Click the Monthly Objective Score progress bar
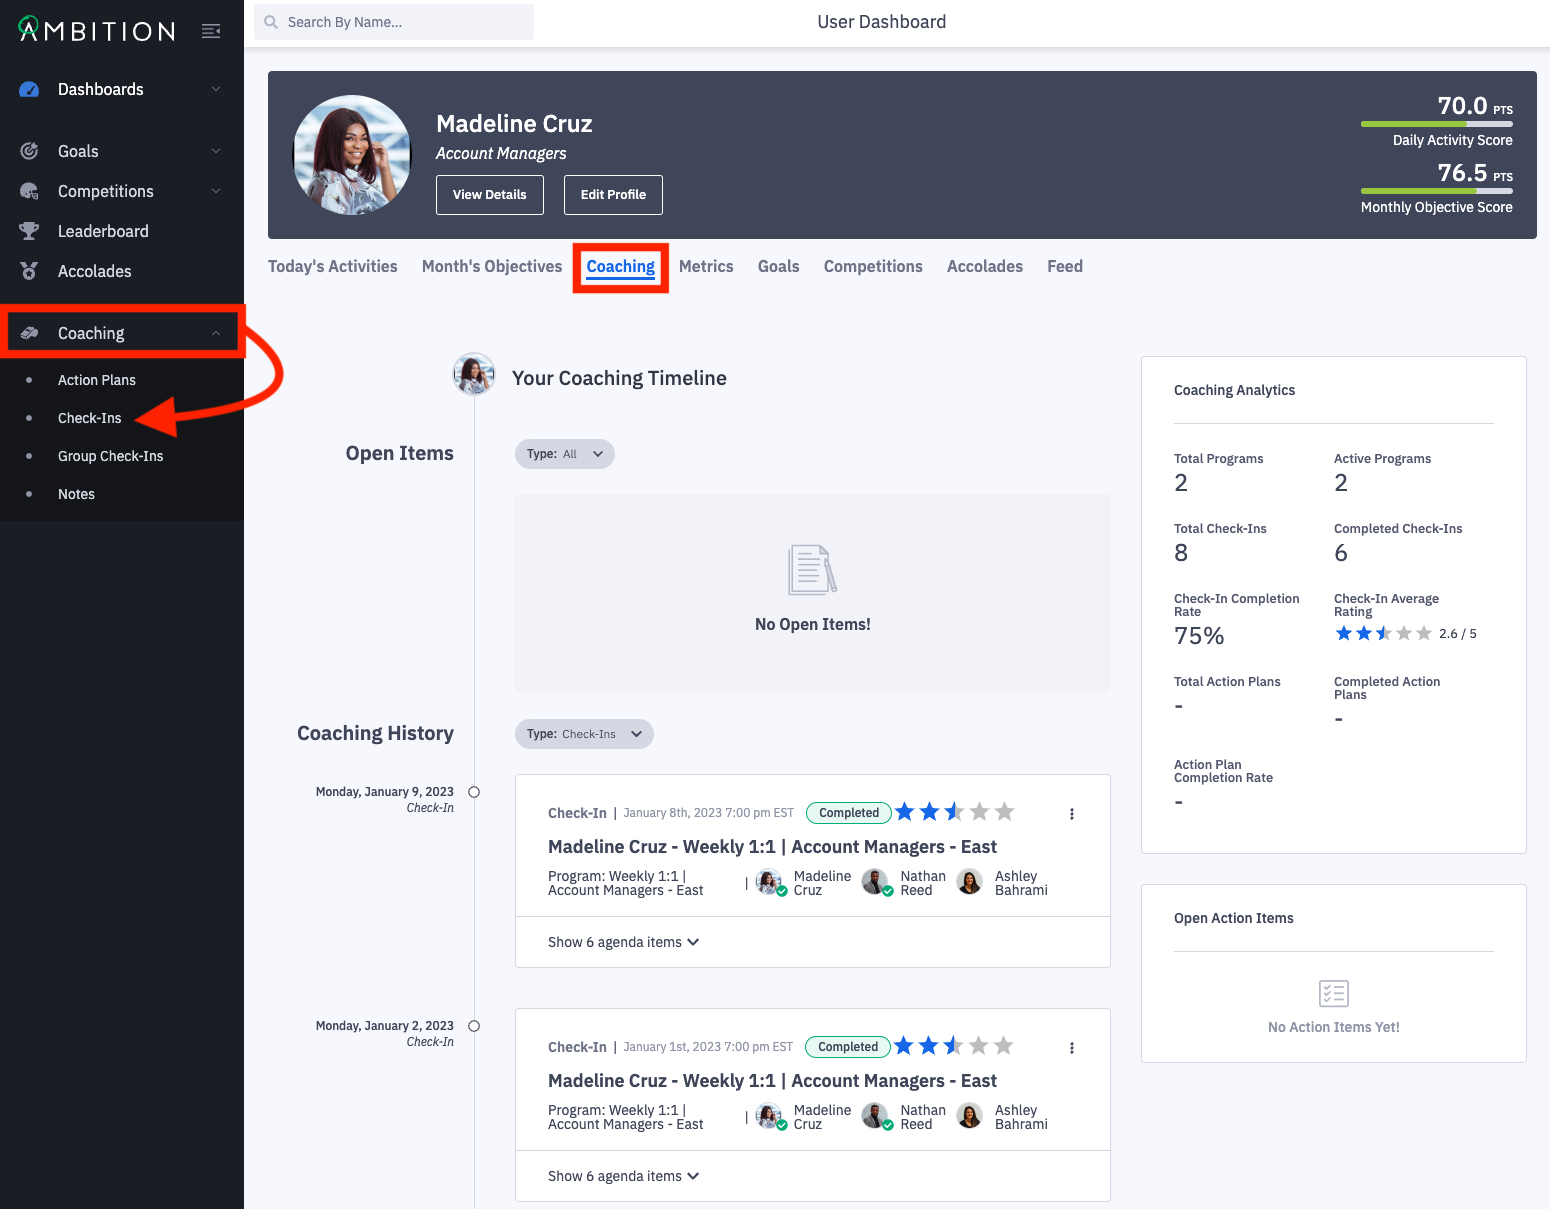The height and width of the screenshot is (1209, 1550). (x=1437, y=191)
